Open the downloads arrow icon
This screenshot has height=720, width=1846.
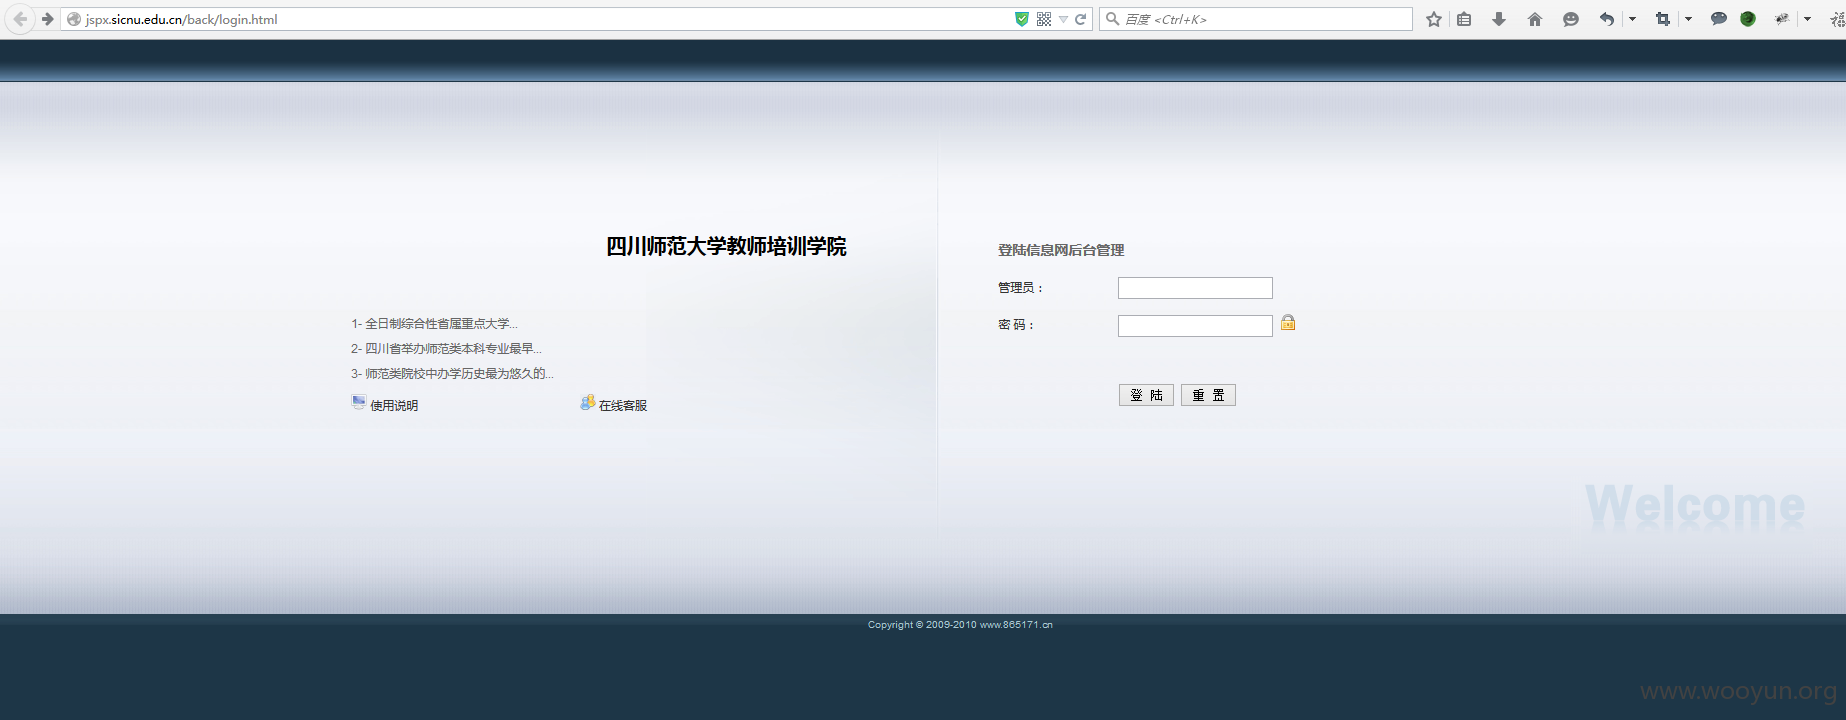click(1499, 19)
